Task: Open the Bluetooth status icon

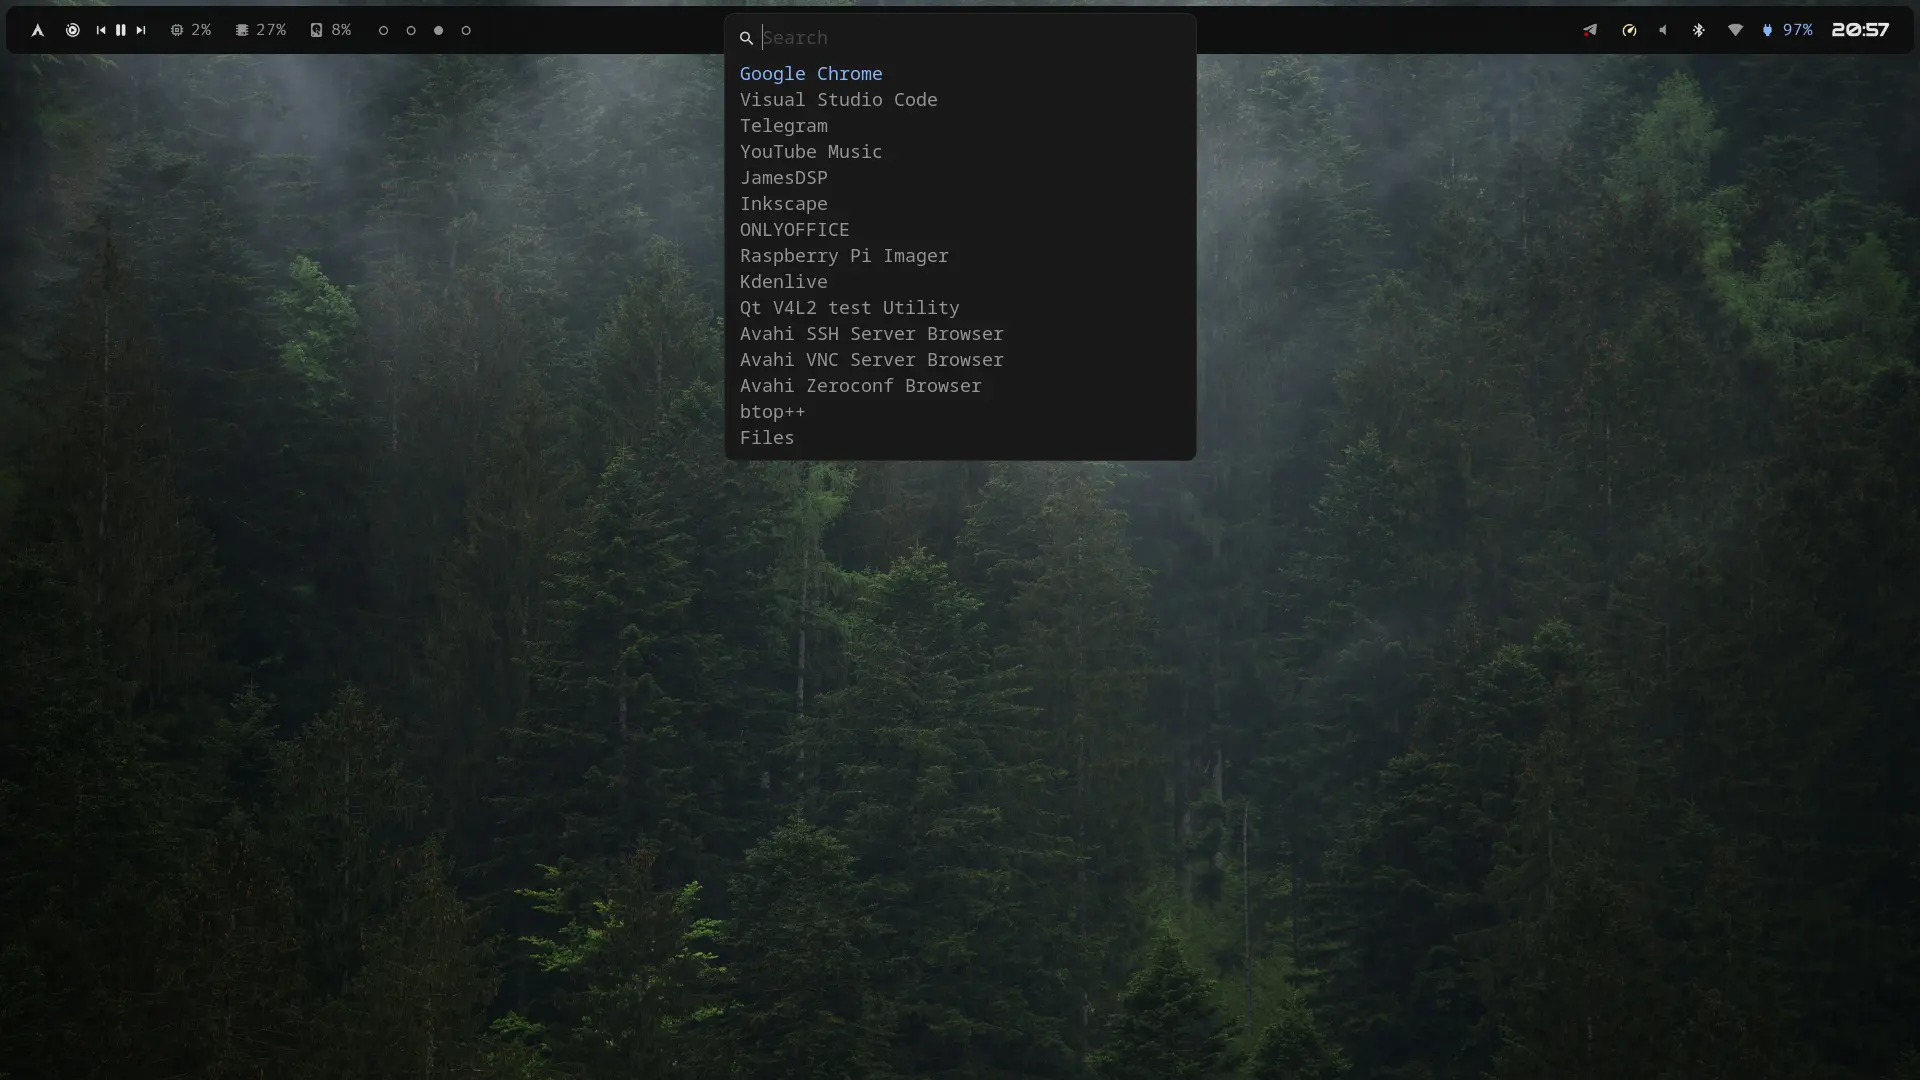Action: [1698, 30]
